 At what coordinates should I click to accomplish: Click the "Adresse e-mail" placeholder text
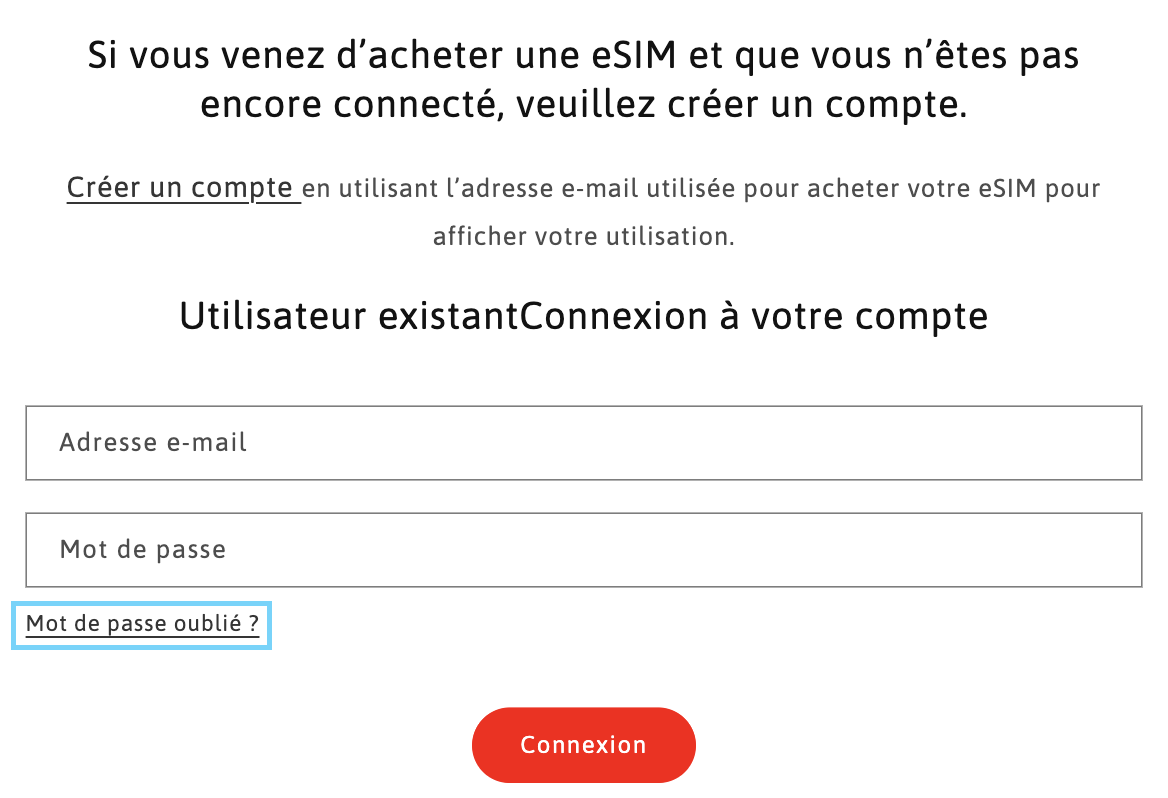tap(153, 443)
